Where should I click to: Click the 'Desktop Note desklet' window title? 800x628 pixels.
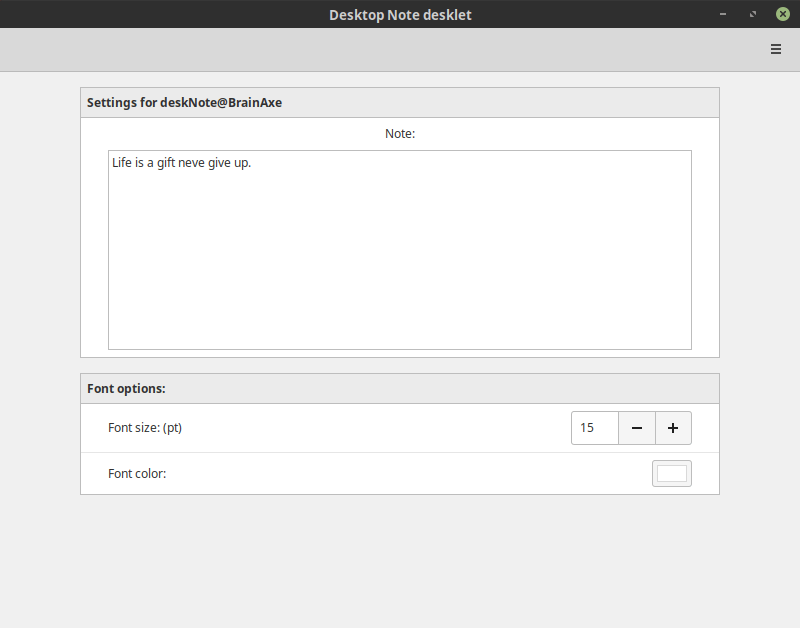coord(400,15)
